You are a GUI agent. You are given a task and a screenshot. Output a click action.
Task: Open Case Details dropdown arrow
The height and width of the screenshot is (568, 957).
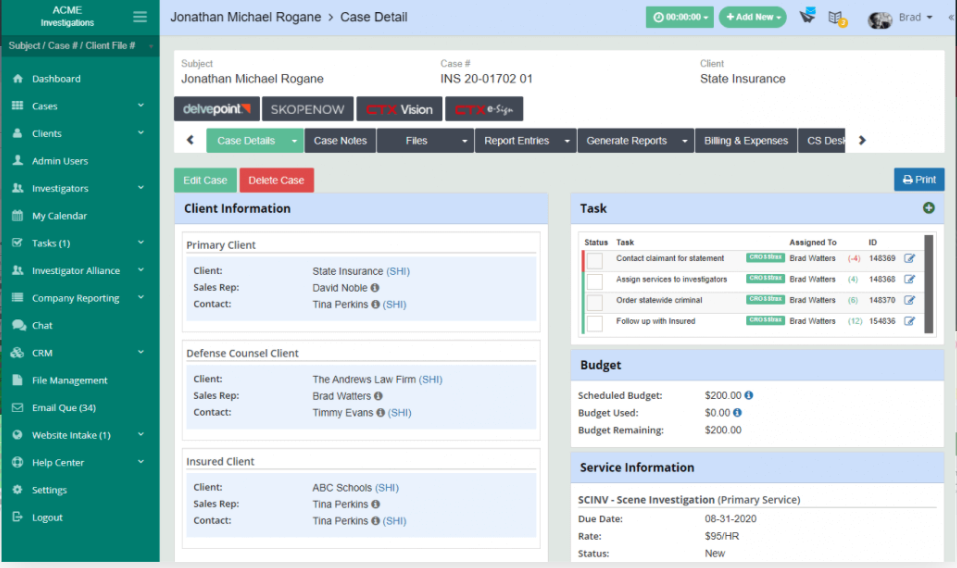click(x=294, y=141)
